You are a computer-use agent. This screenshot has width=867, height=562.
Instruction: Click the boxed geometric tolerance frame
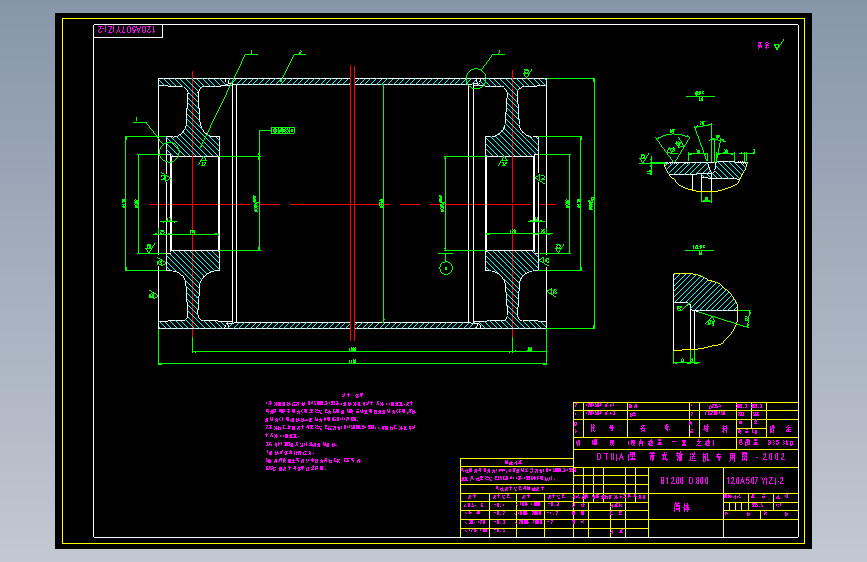point(283,131)
